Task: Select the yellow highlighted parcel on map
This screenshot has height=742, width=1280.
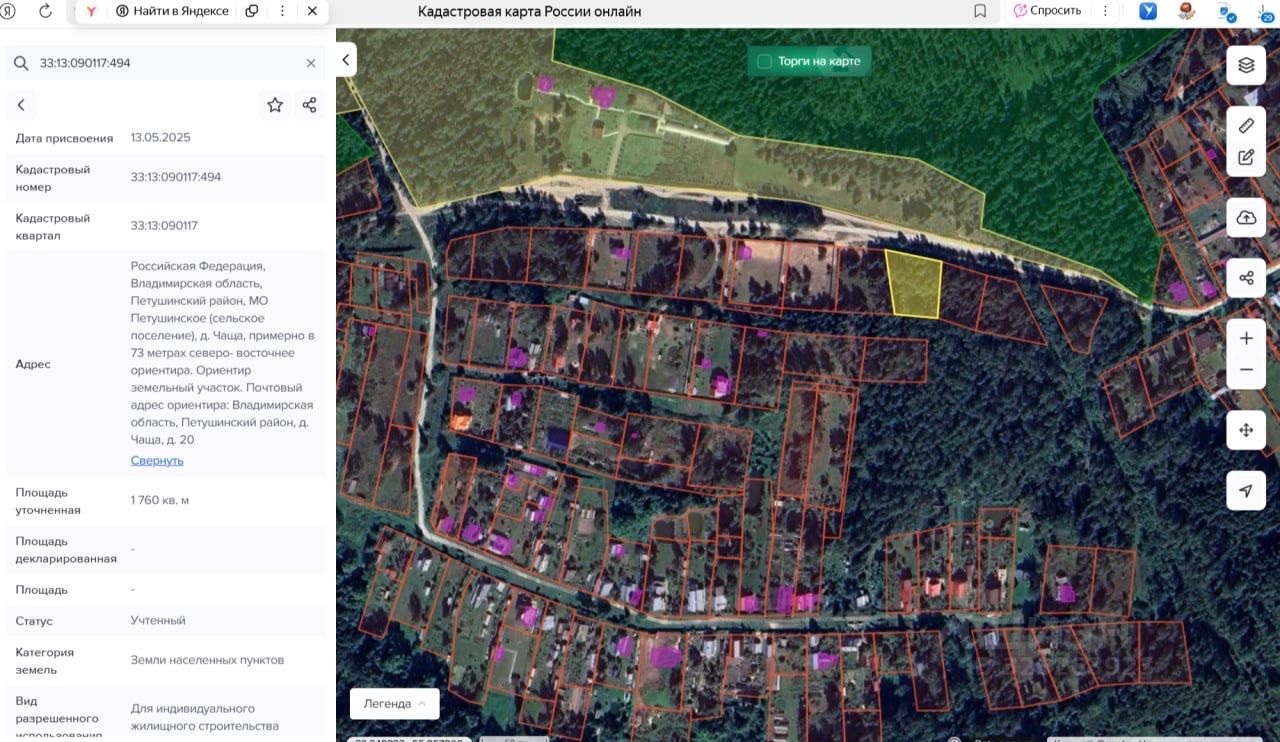Action: tap(914, 284)
